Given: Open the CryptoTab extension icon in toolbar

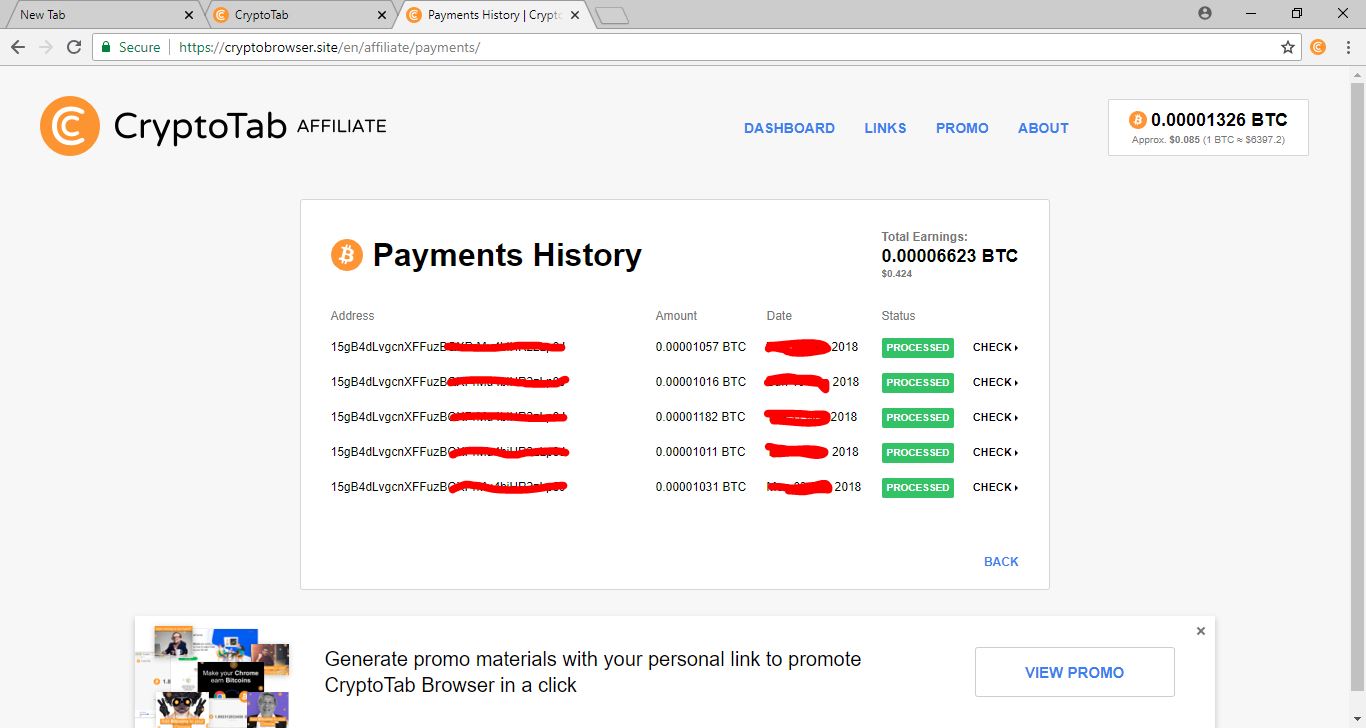Looking at the screenshot, I should tap(1318, 47).
